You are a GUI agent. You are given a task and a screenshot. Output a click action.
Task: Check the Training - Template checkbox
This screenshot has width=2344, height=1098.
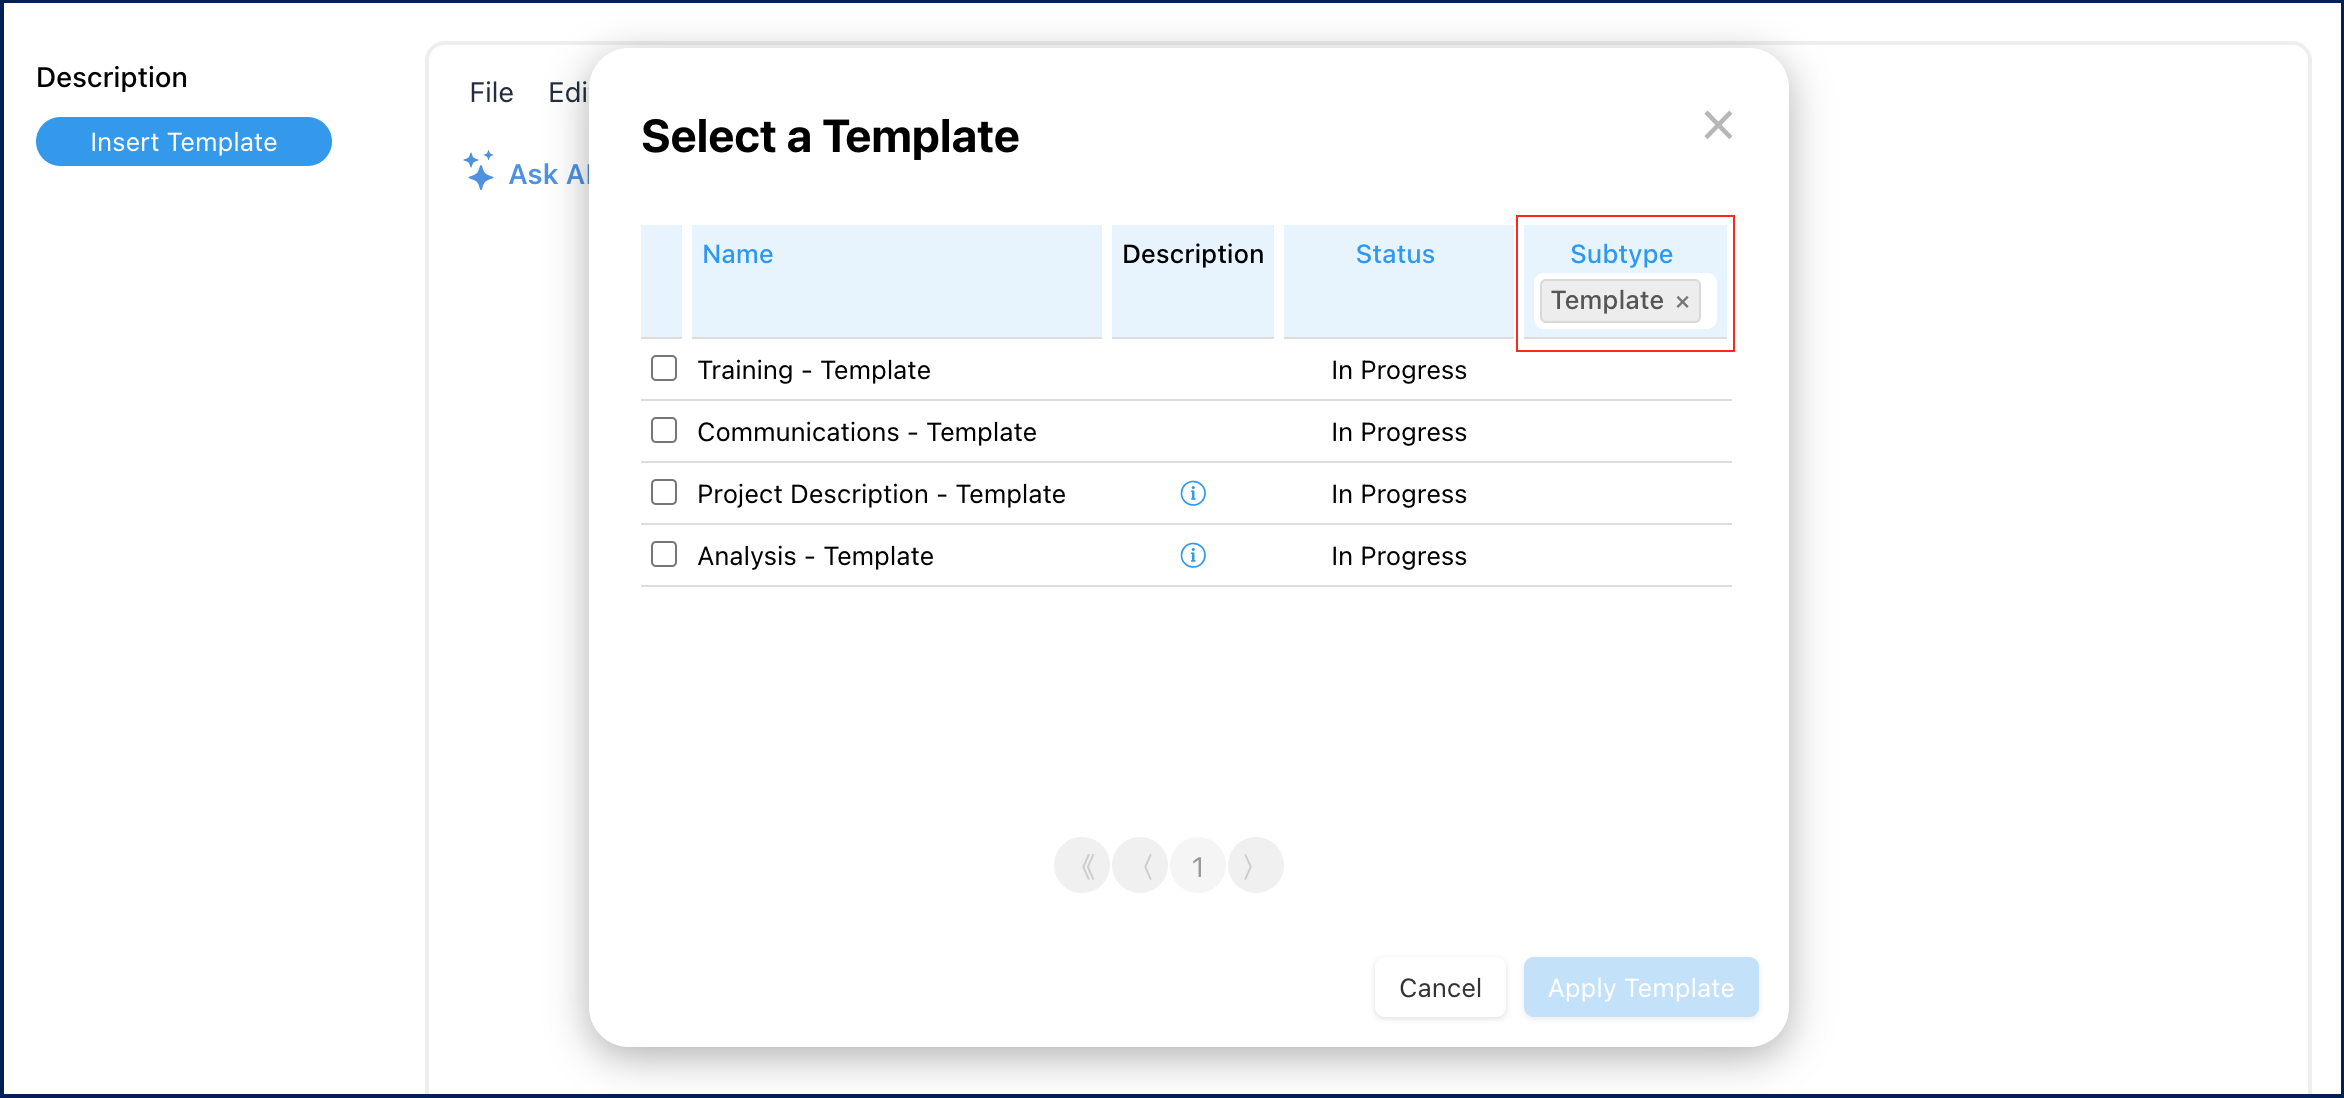[x=663, y=368]
